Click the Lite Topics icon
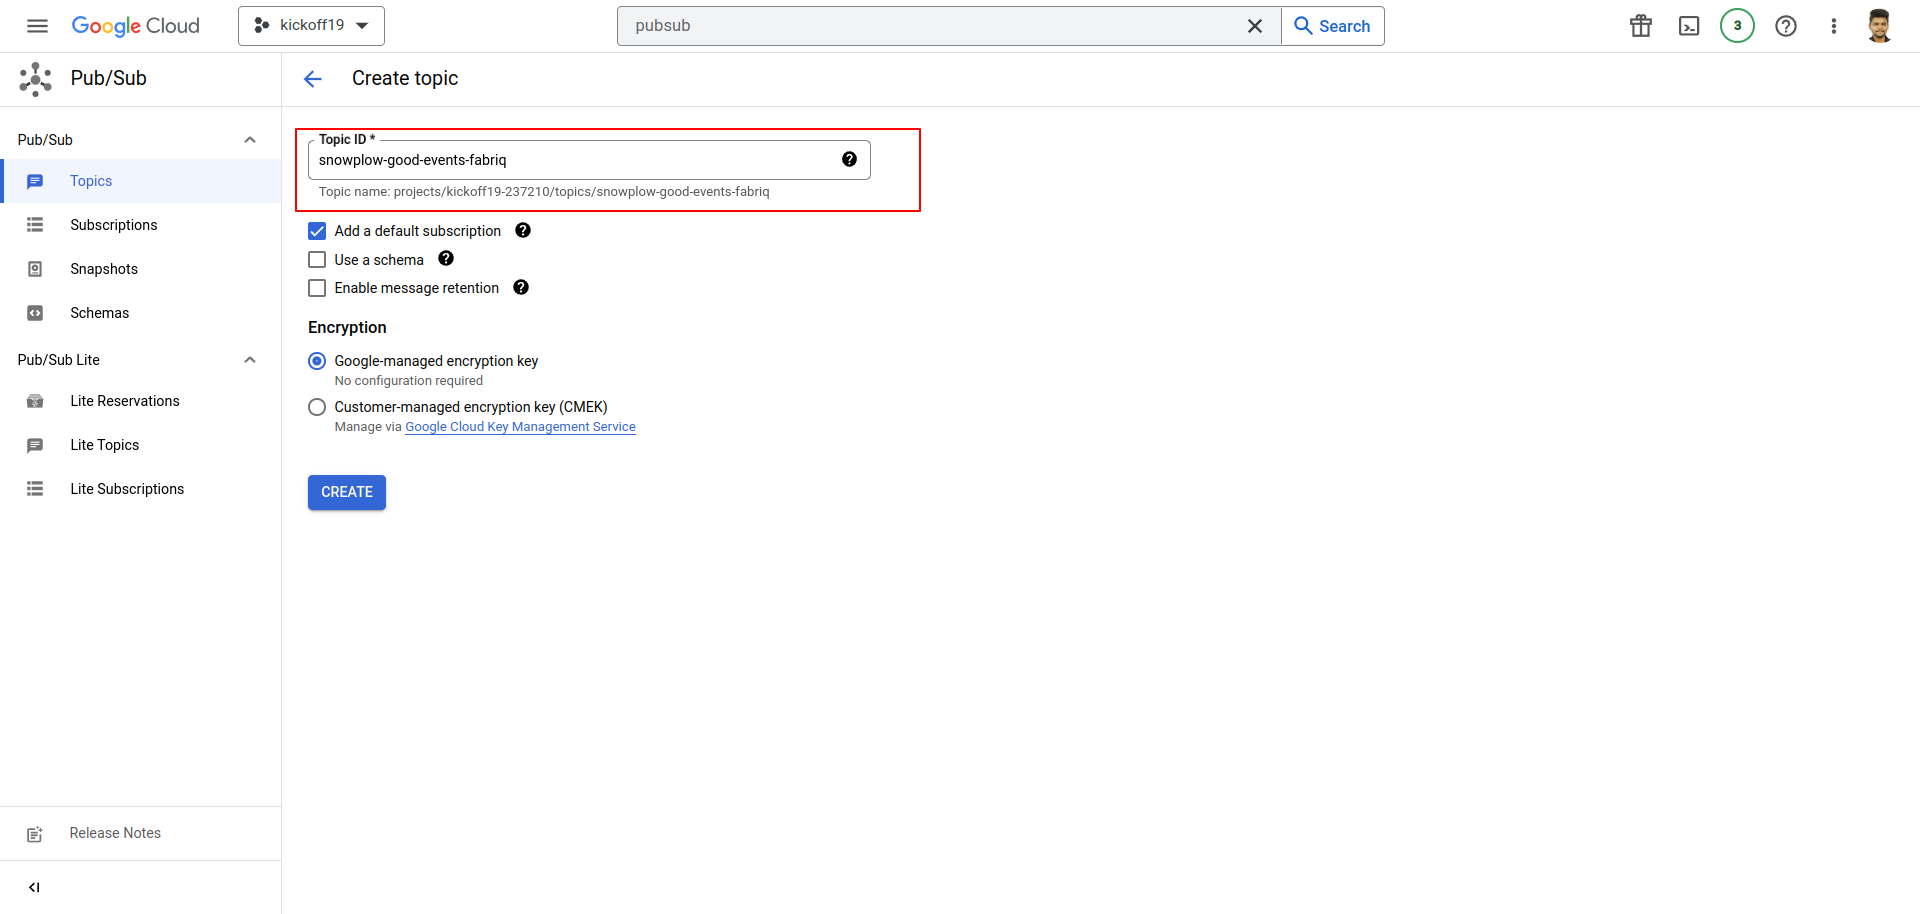 [35, 445]
